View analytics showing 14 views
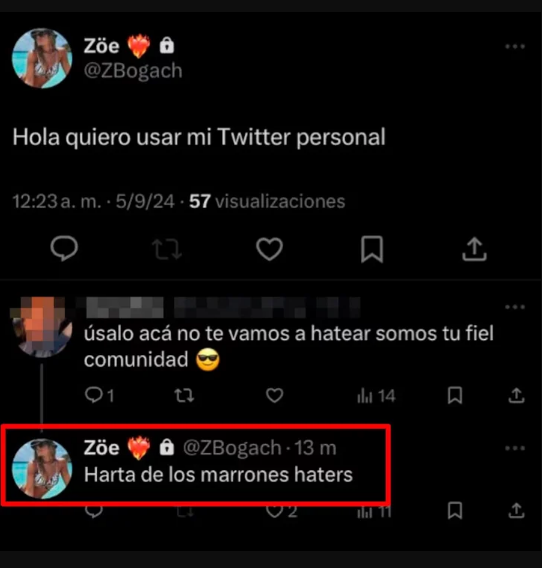 point(376,396)
